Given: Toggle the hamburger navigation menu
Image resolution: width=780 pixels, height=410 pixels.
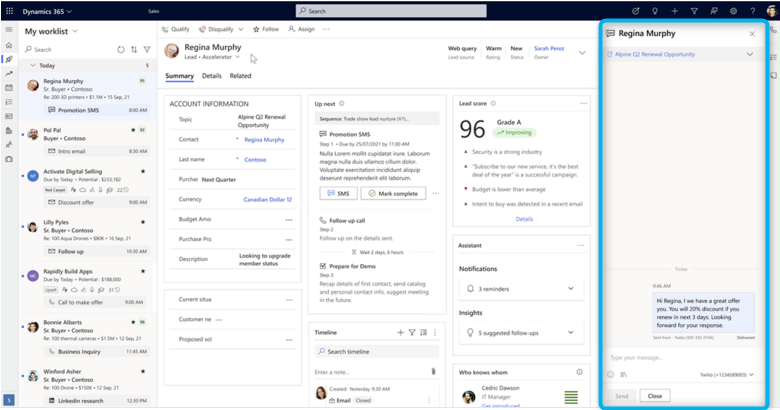Looking at the screenshot, I should click(x=8, y=30).
